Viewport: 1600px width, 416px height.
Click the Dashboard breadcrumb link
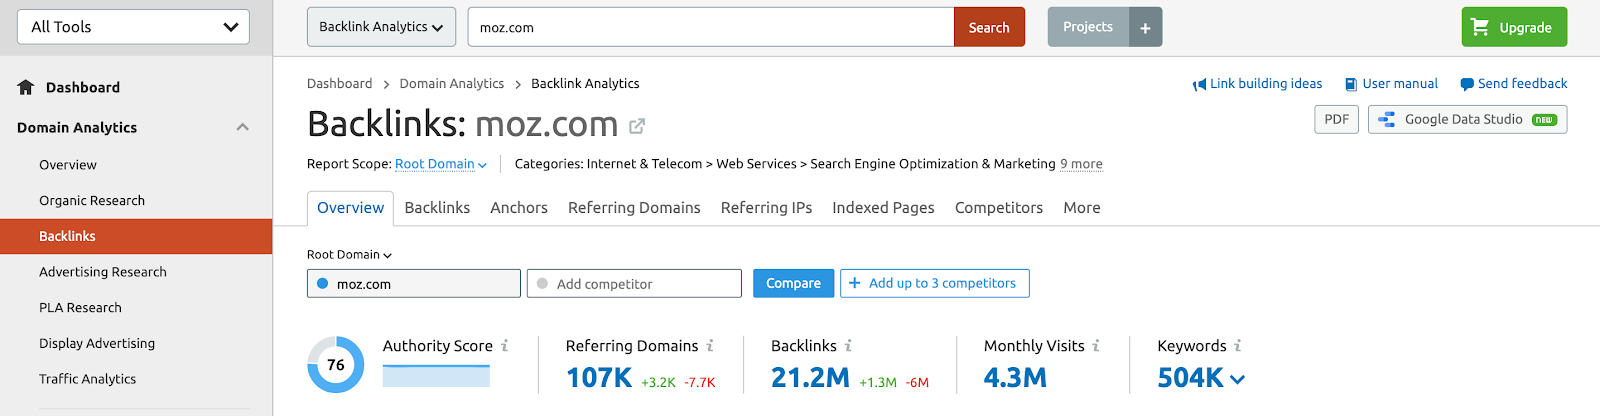coord(339,84)
